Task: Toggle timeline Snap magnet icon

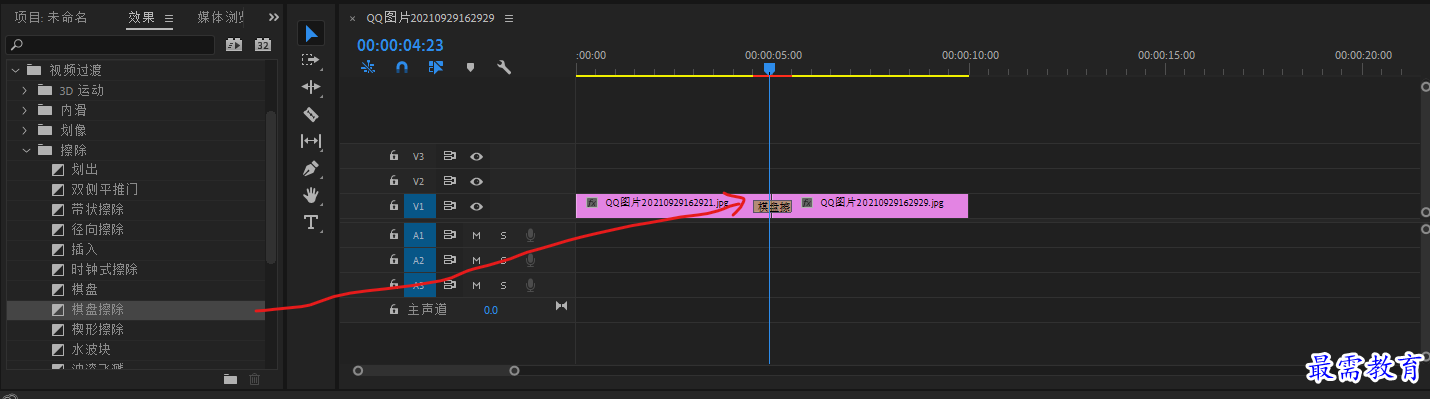Action: [x=402, y=68]
